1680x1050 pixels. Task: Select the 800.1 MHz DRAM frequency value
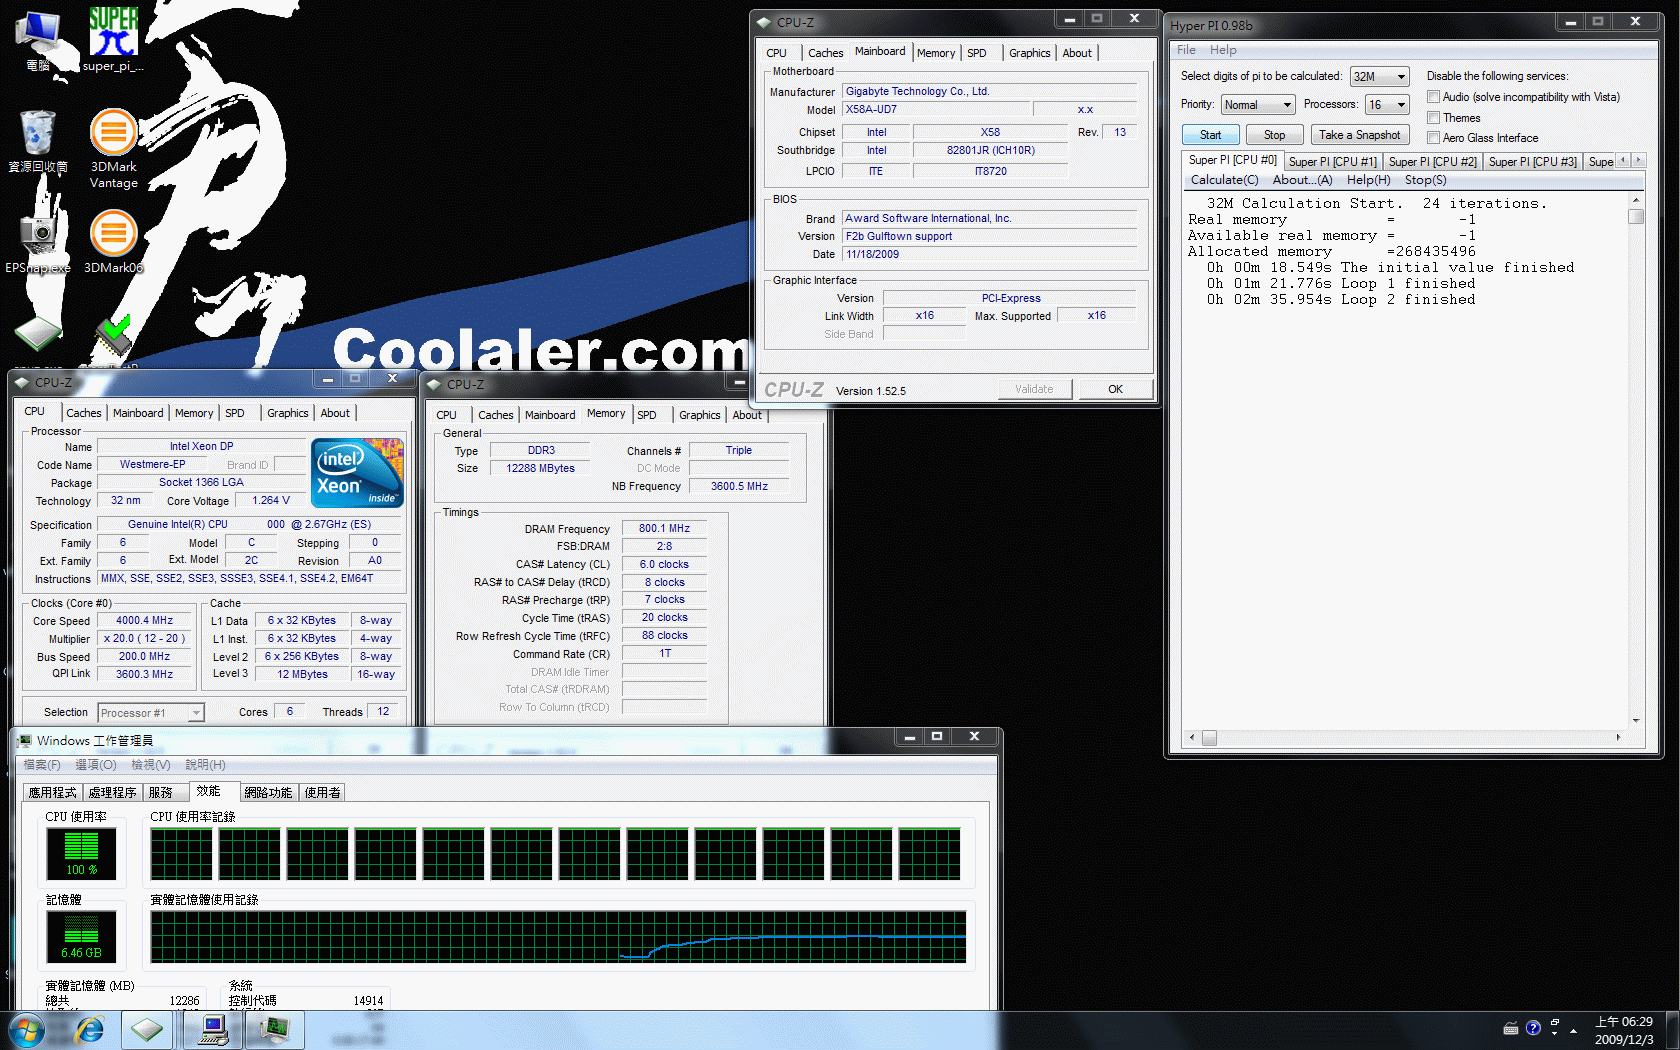[664, 528]
